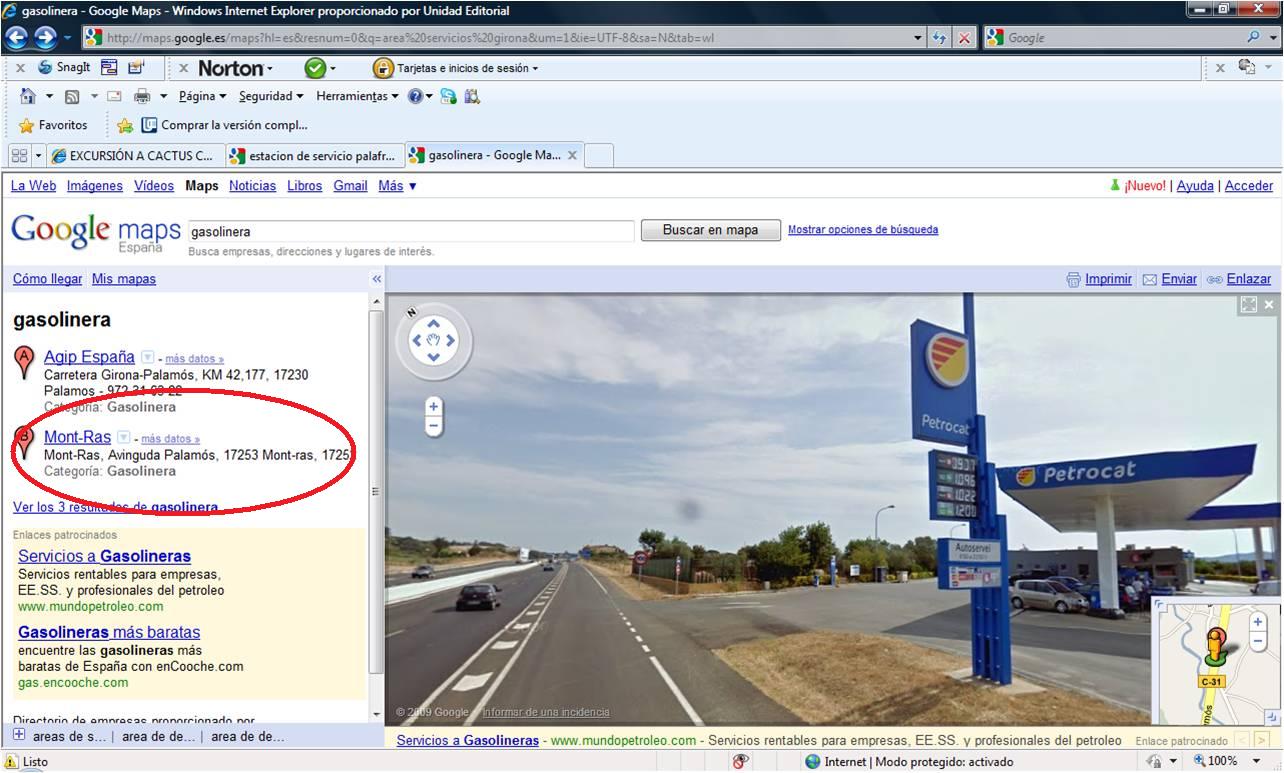Zoom out Street View with the minus button

click(434, 426)
